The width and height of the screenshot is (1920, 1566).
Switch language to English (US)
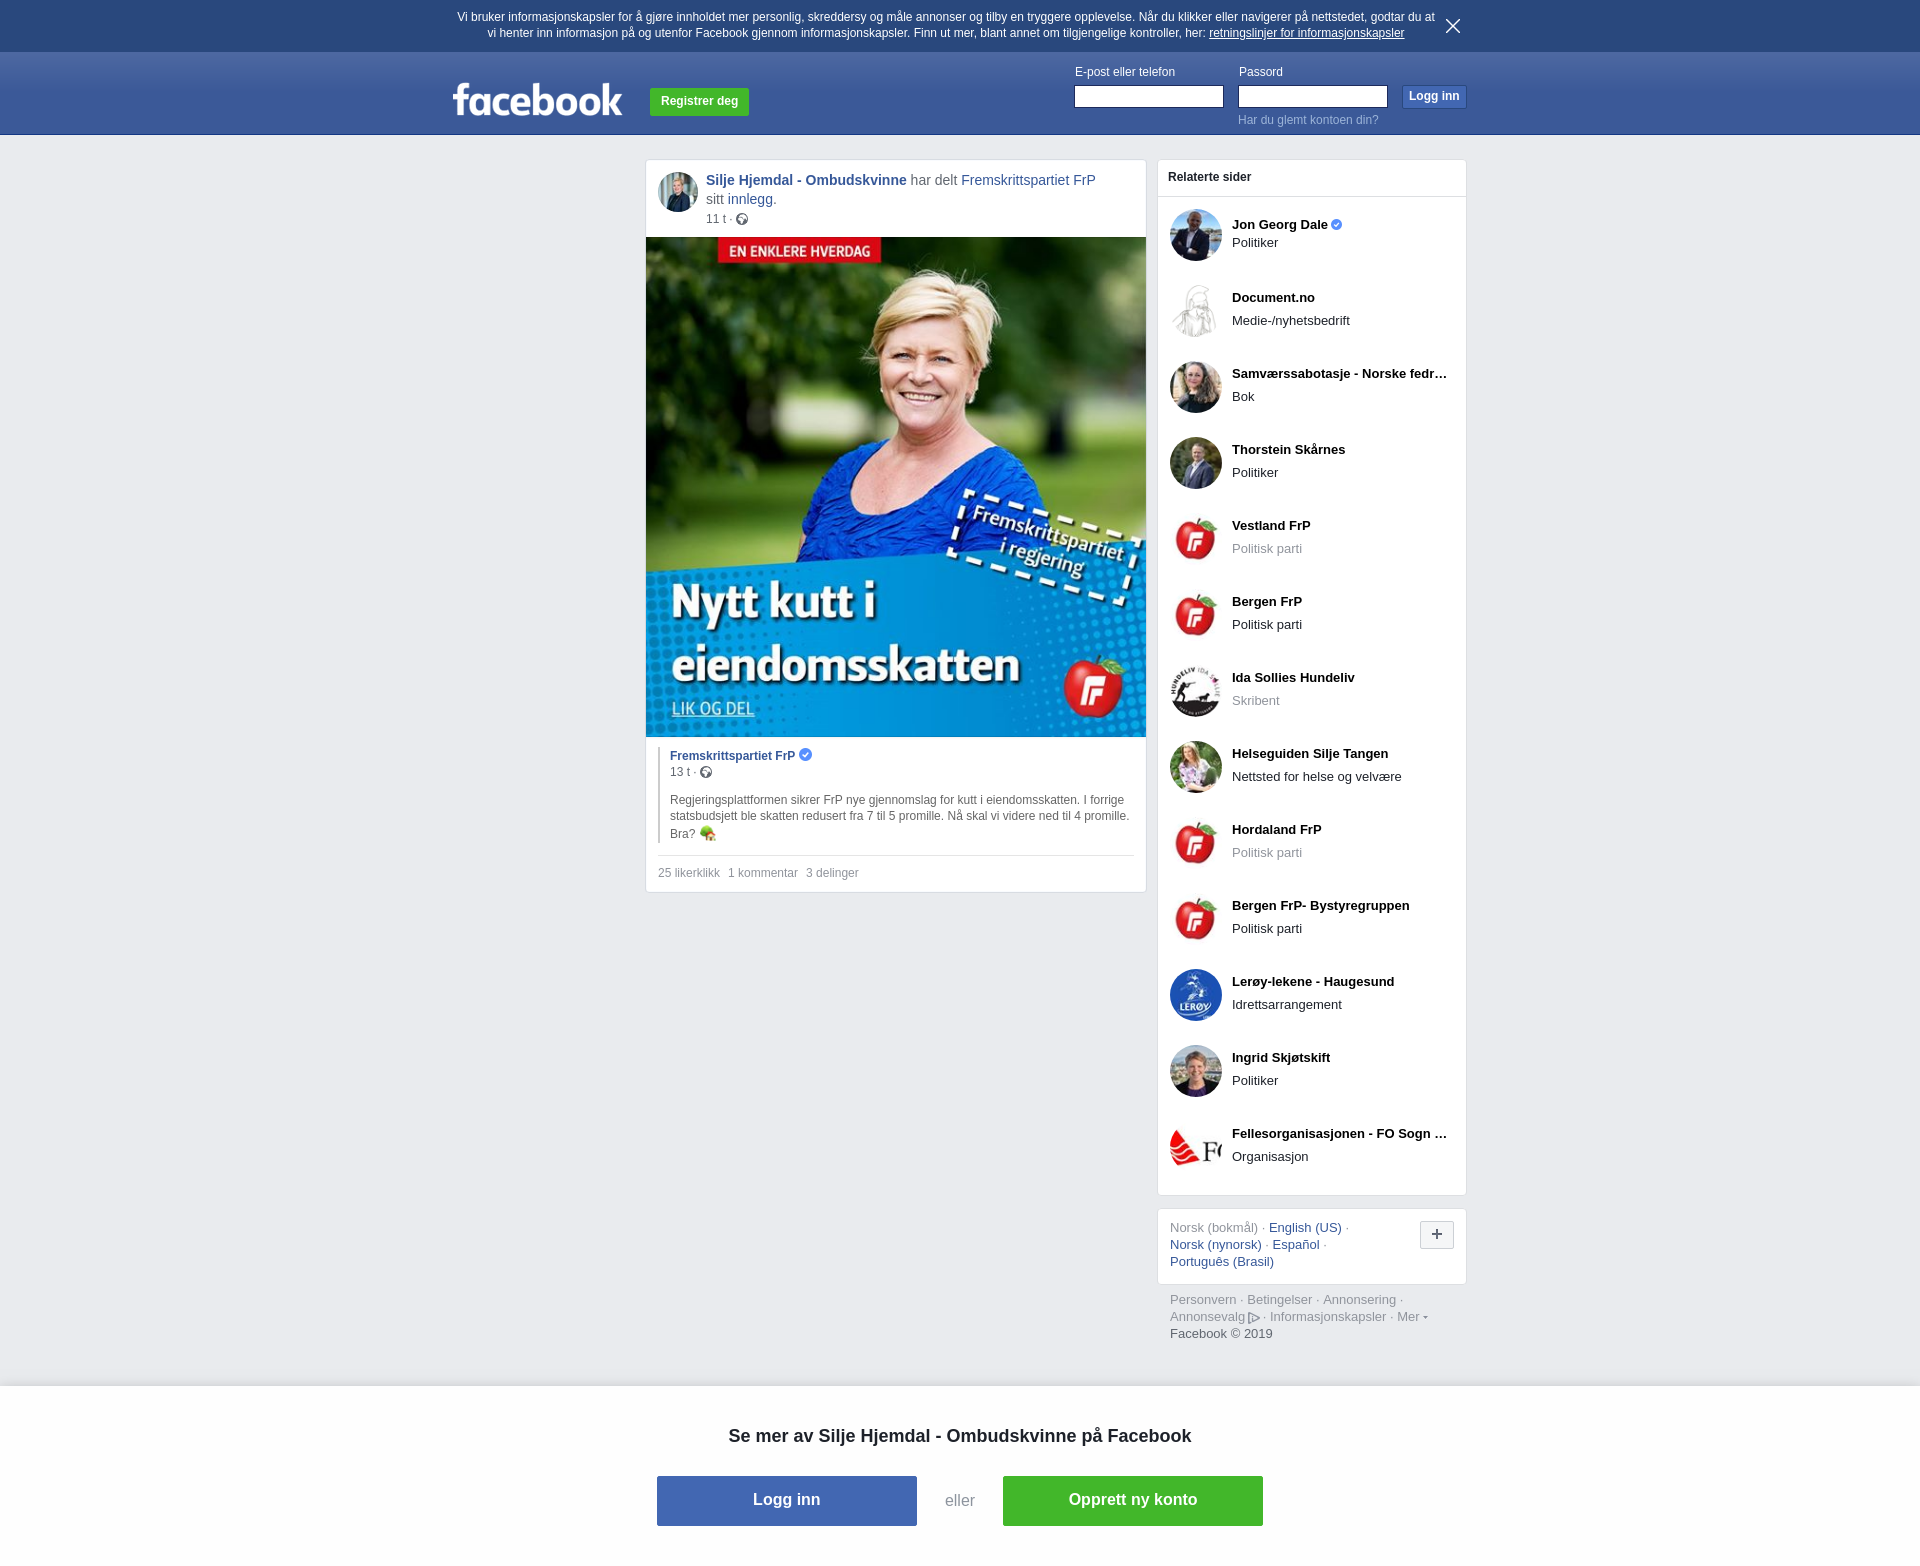point(1305,1228)
